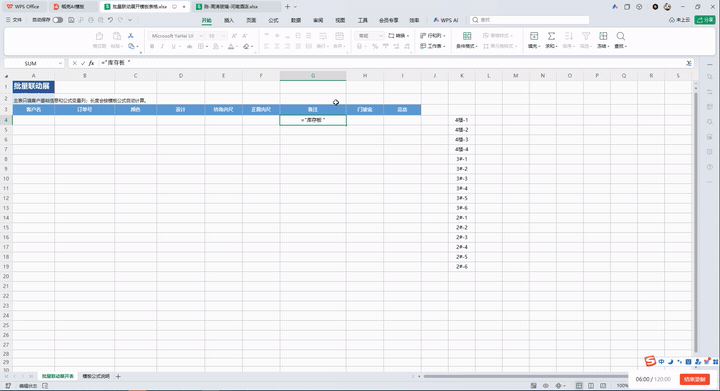This screenshot has width=720, height=391.
Task: Open the number format dropdown
Action: point(381,36)
